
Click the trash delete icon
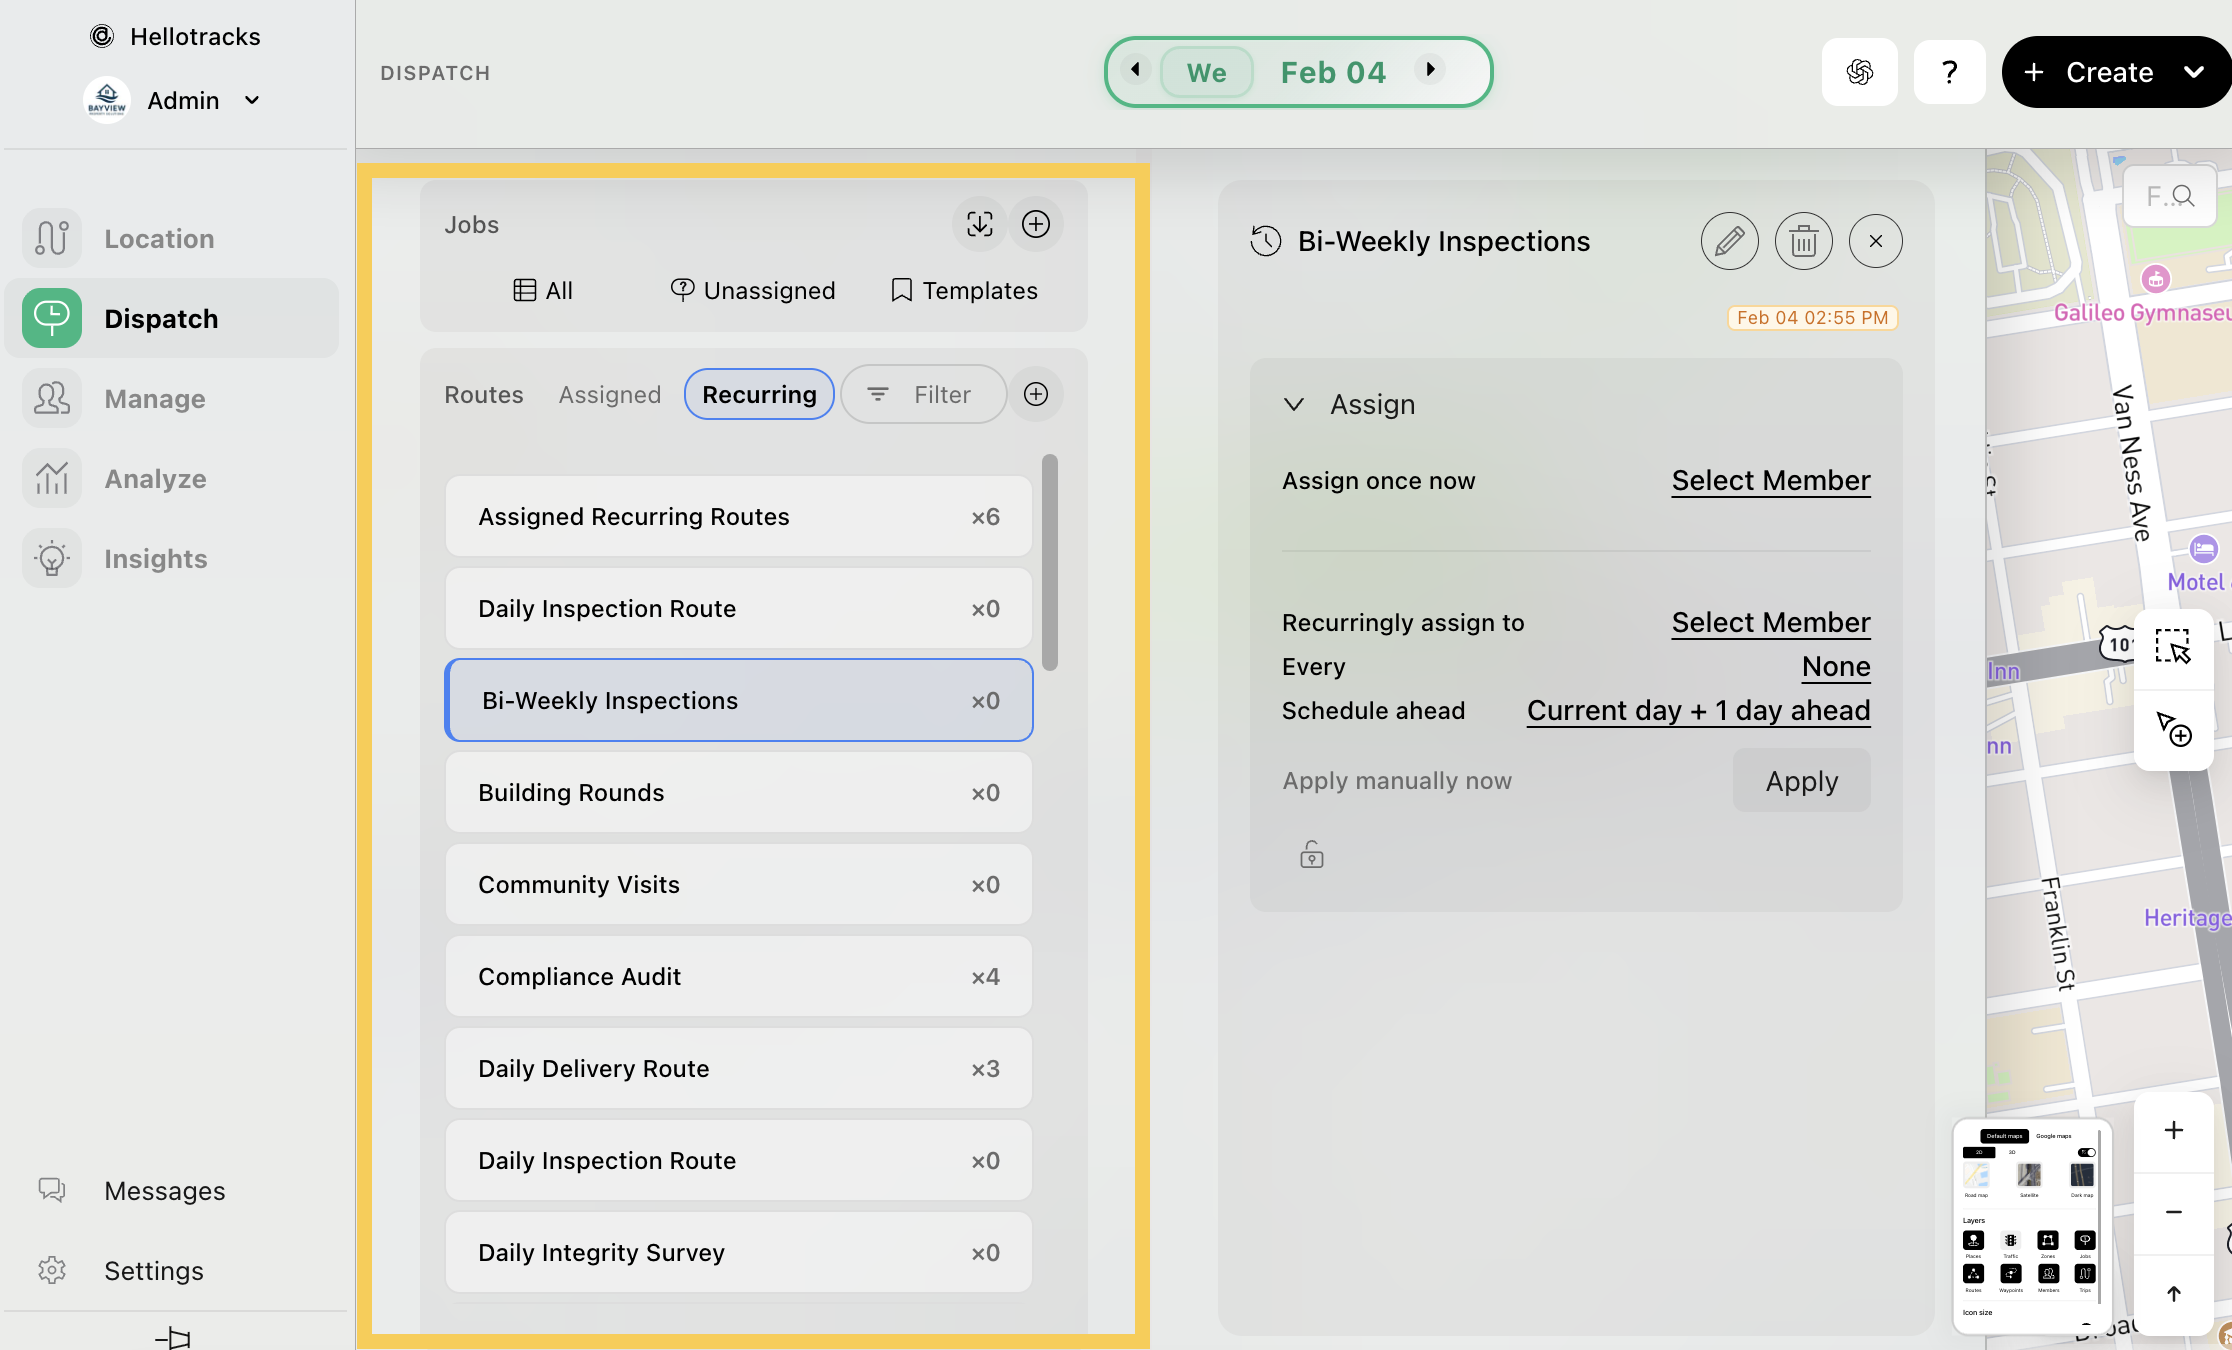1803,241
